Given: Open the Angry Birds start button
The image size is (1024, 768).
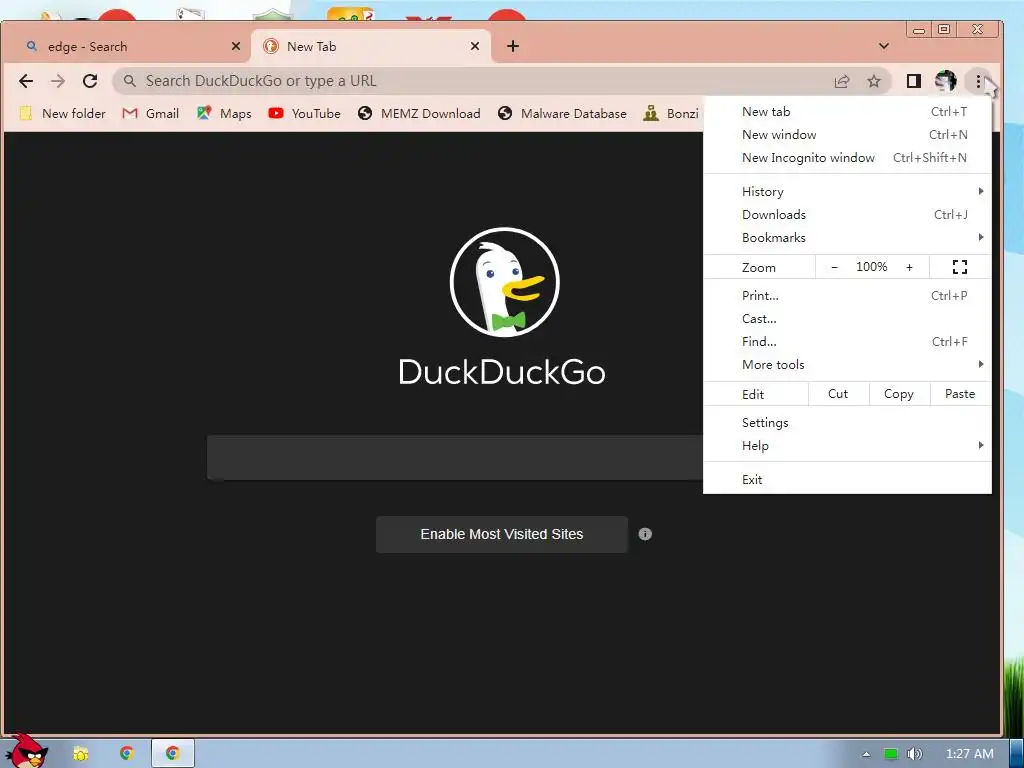Looking at the screenshot, I should tap(26, 751).
